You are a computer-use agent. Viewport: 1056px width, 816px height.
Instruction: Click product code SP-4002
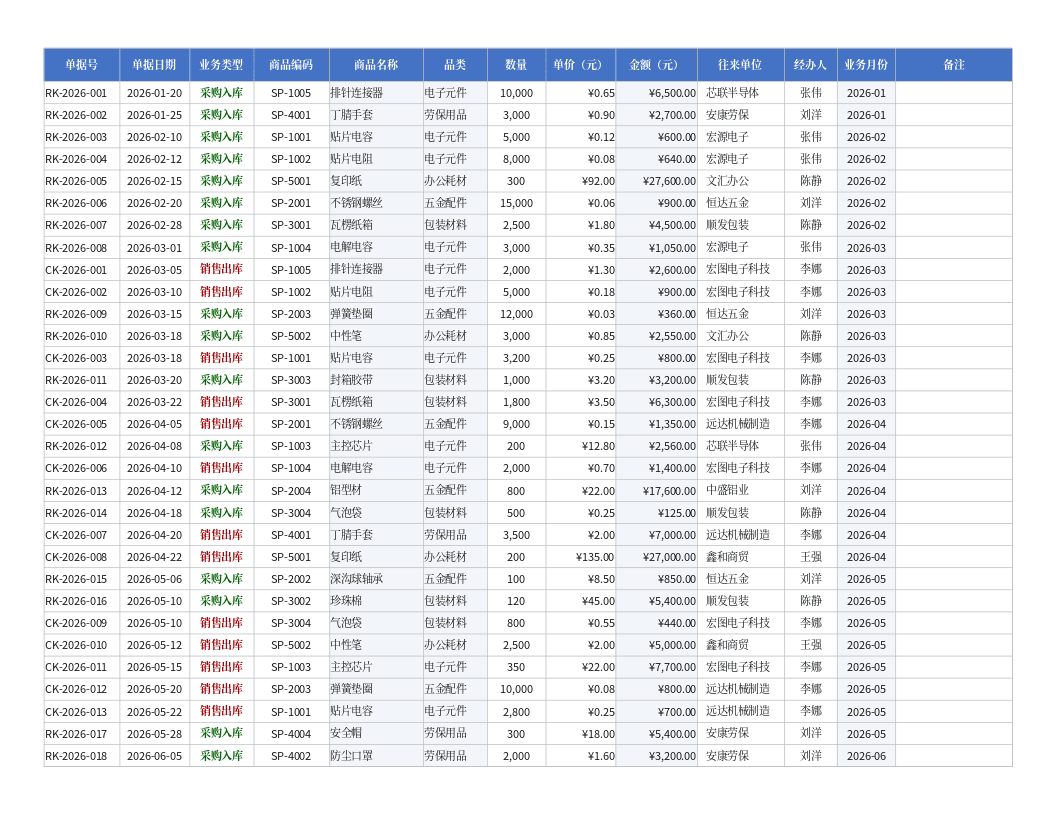(291, 756)
